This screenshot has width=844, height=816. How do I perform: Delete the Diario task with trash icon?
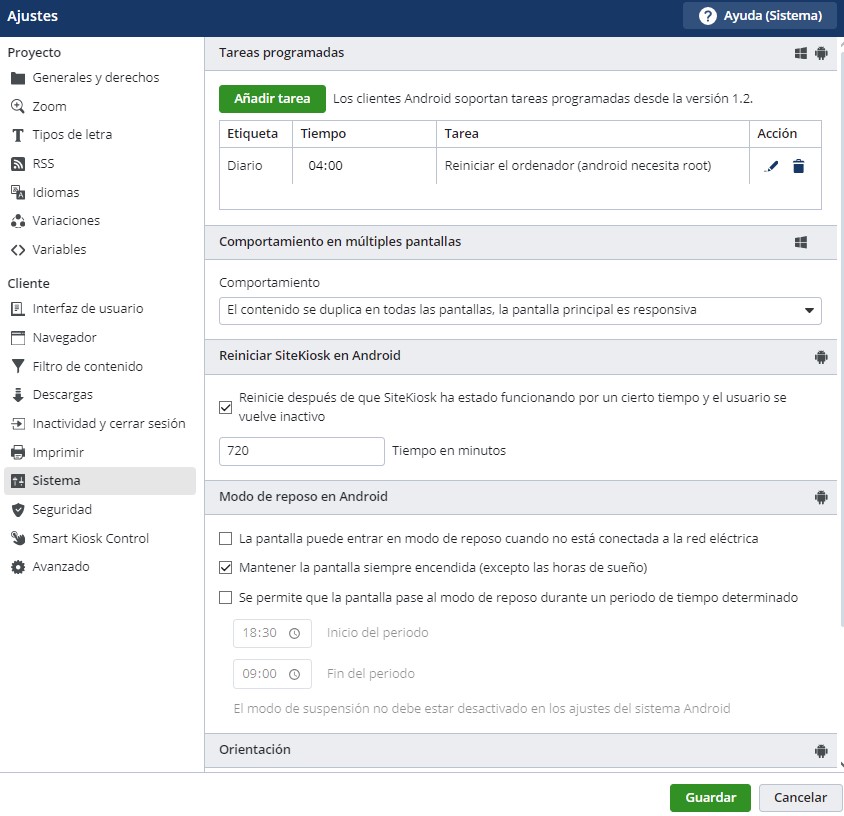click(x=798, y=167)
